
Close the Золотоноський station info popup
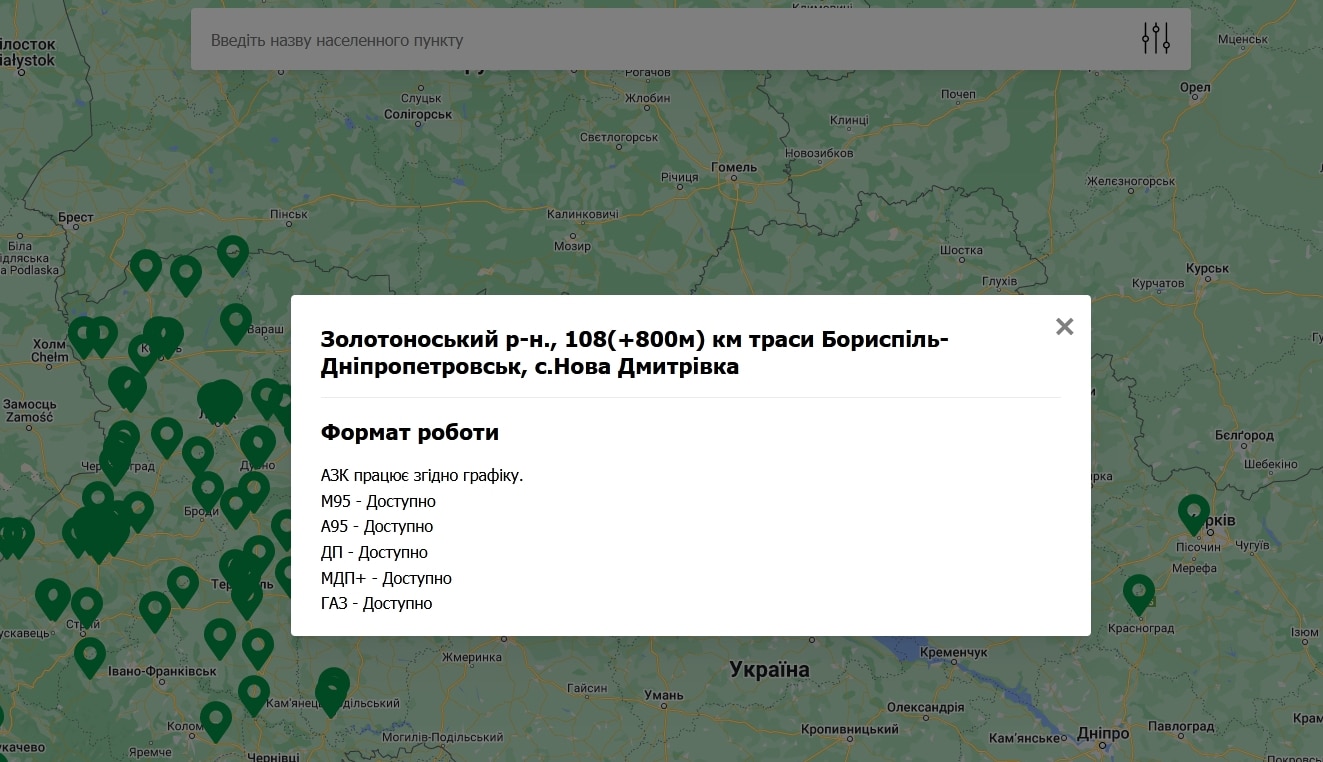pyautogui.click(x=1063, y=326)
